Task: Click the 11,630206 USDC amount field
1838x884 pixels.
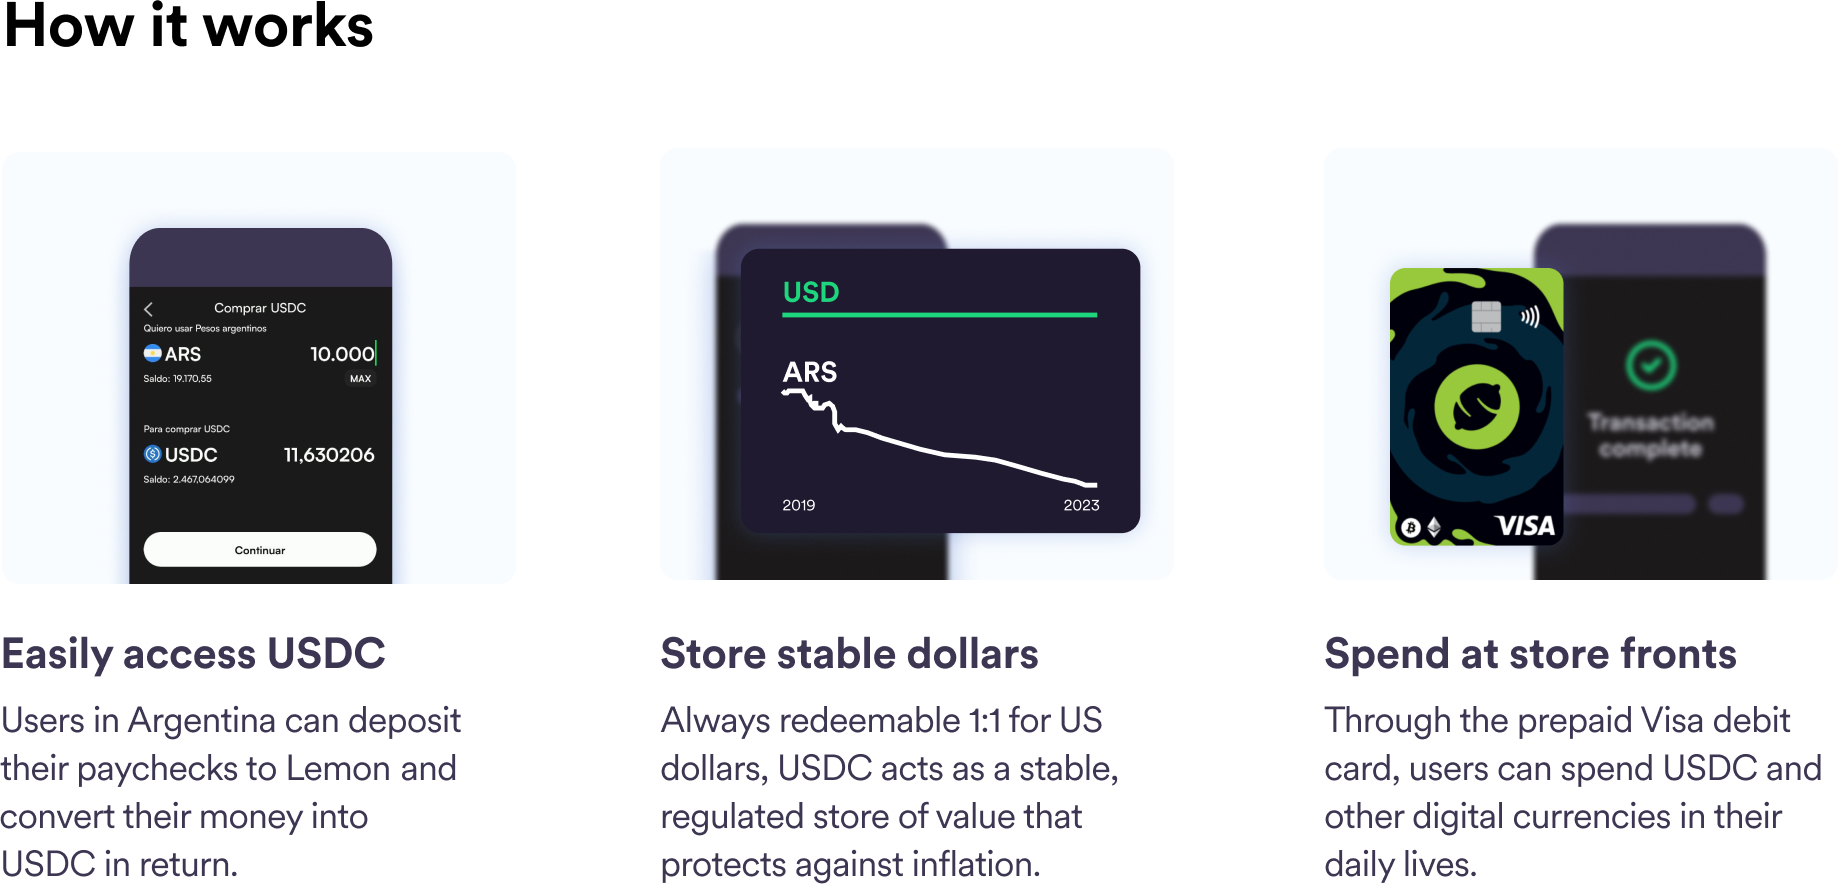Action: [x=329, y=455]
